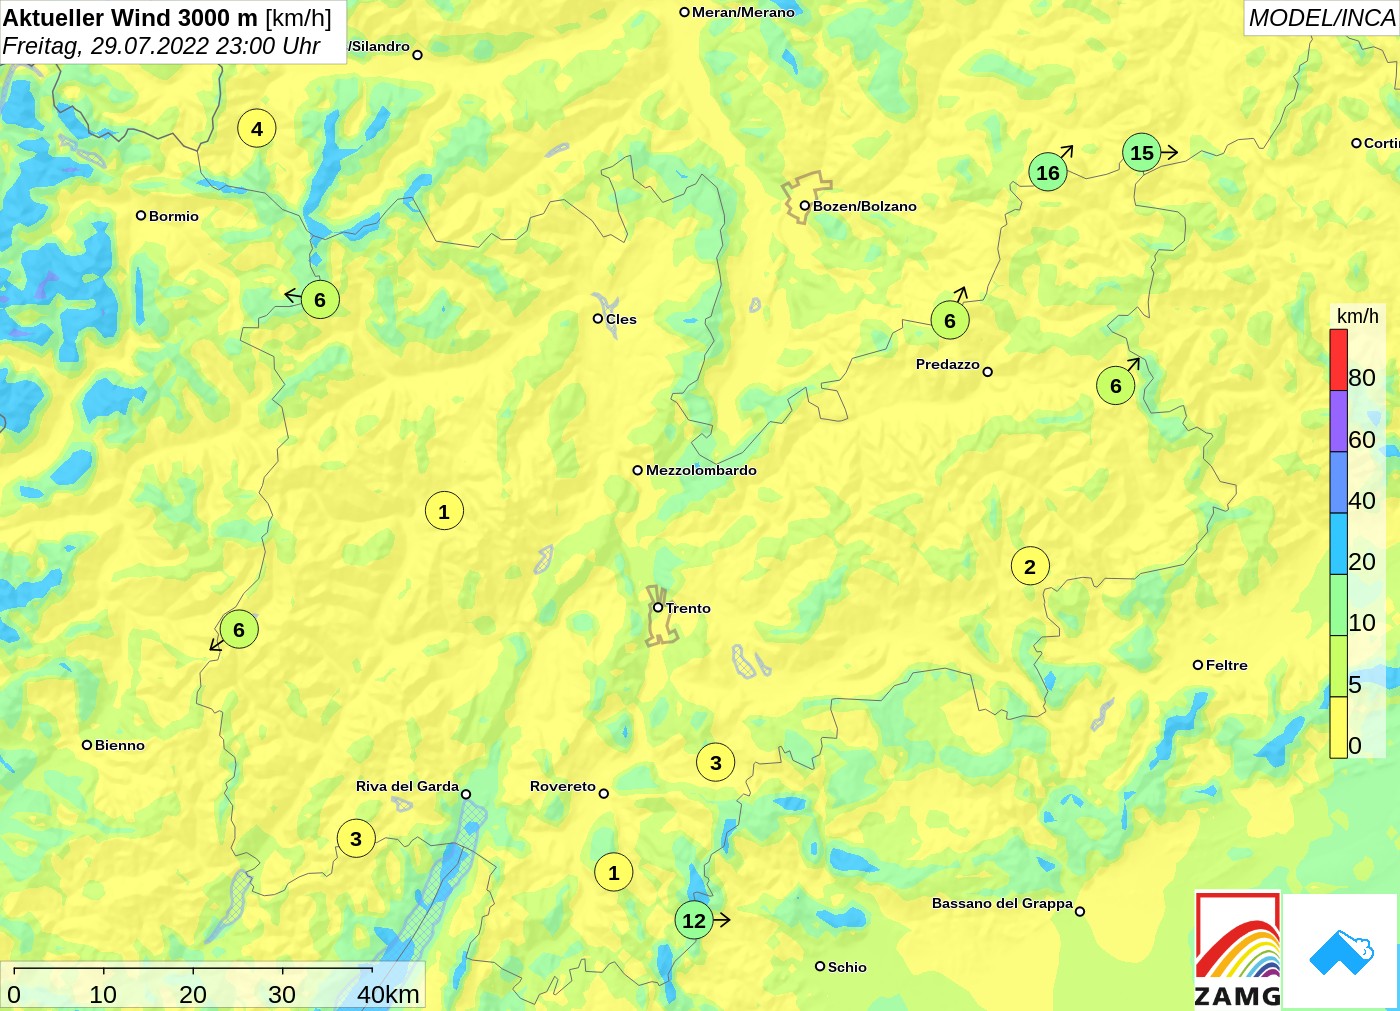Select the 6 marker southeast of Bormio

[320, 300]
